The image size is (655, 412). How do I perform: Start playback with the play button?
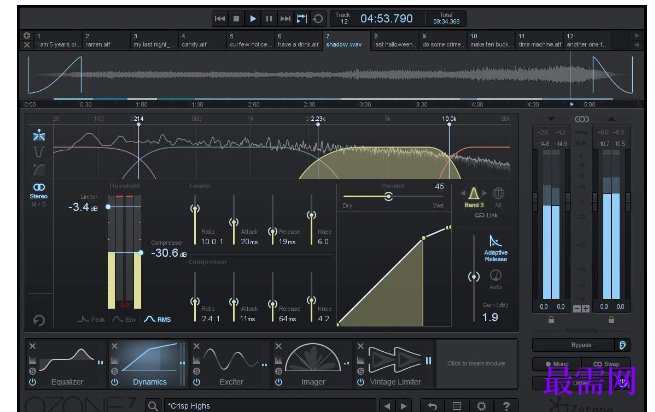pyautogui.click(x=253, y=19)
